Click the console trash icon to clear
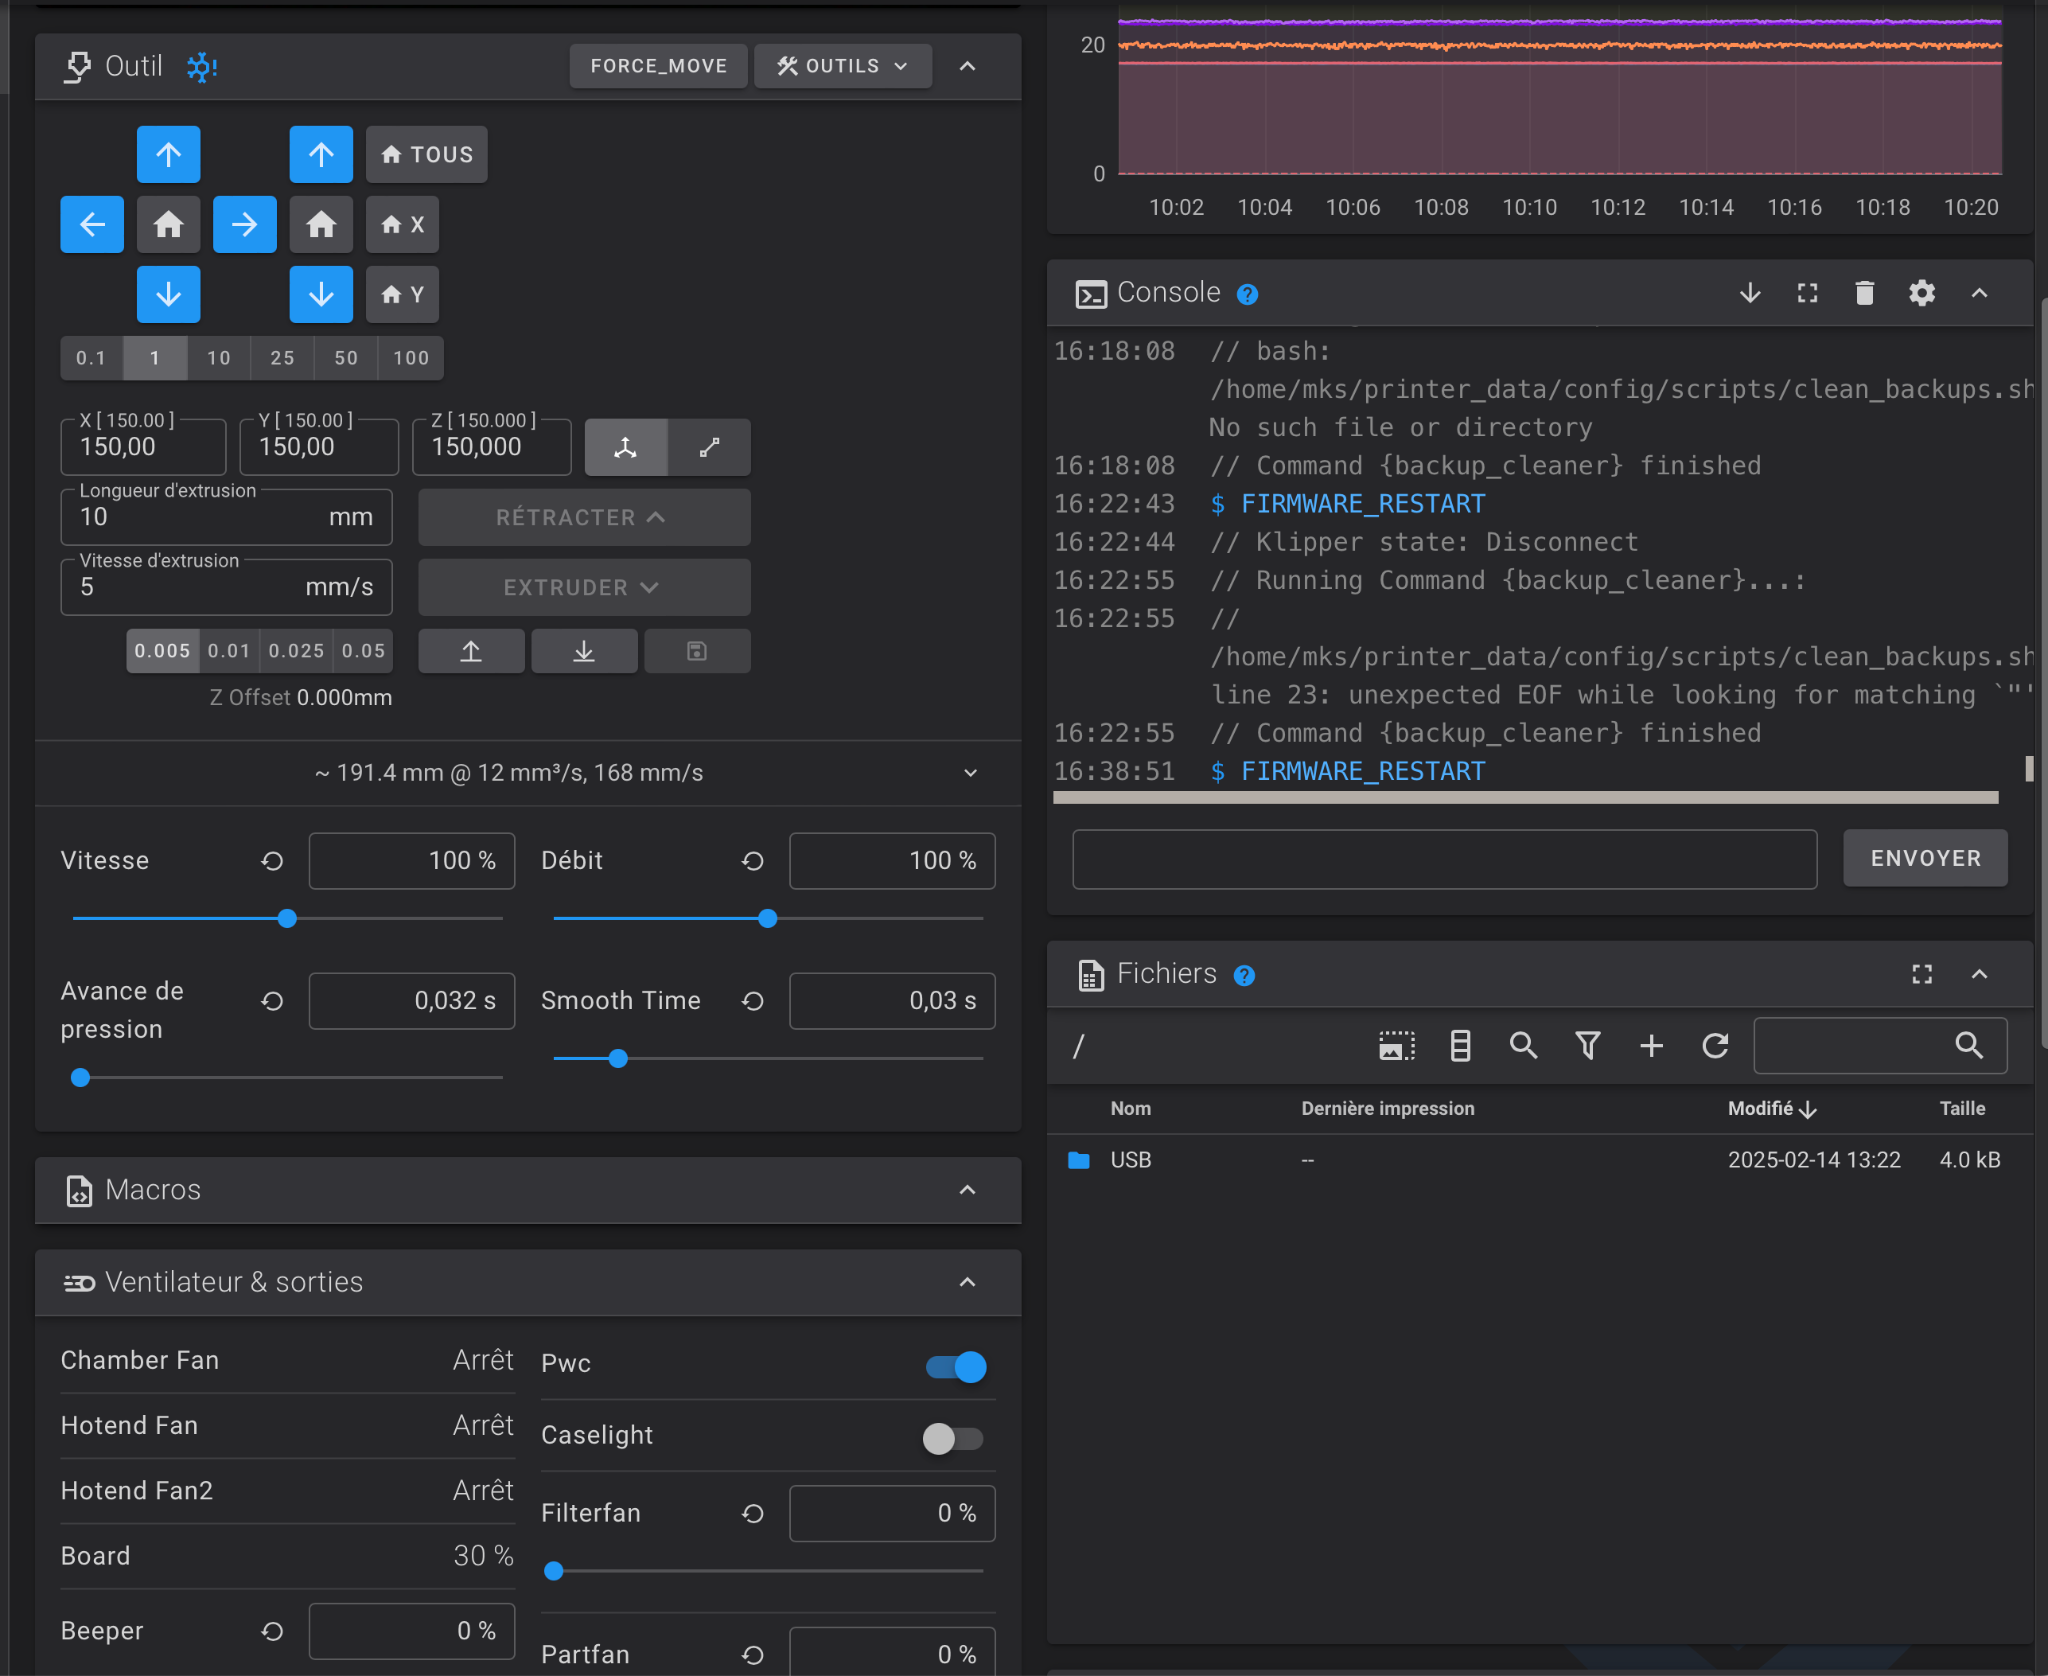Viewport: 2048px width, 1676px height. [1864, 293]
